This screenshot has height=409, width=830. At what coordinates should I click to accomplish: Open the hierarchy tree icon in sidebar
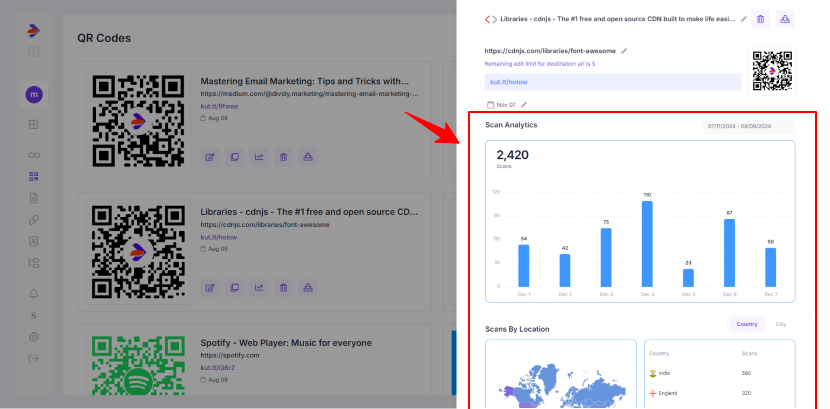pos(34,263)
